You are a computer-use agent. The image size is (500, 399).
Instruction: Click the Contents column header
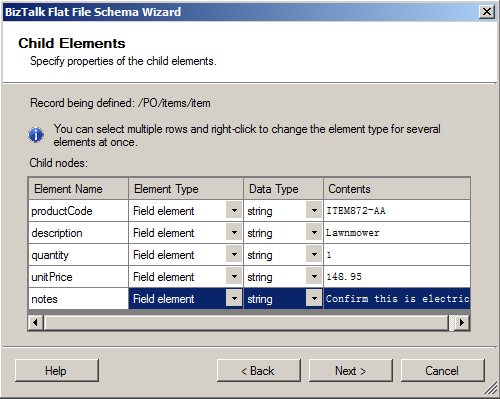397,189
